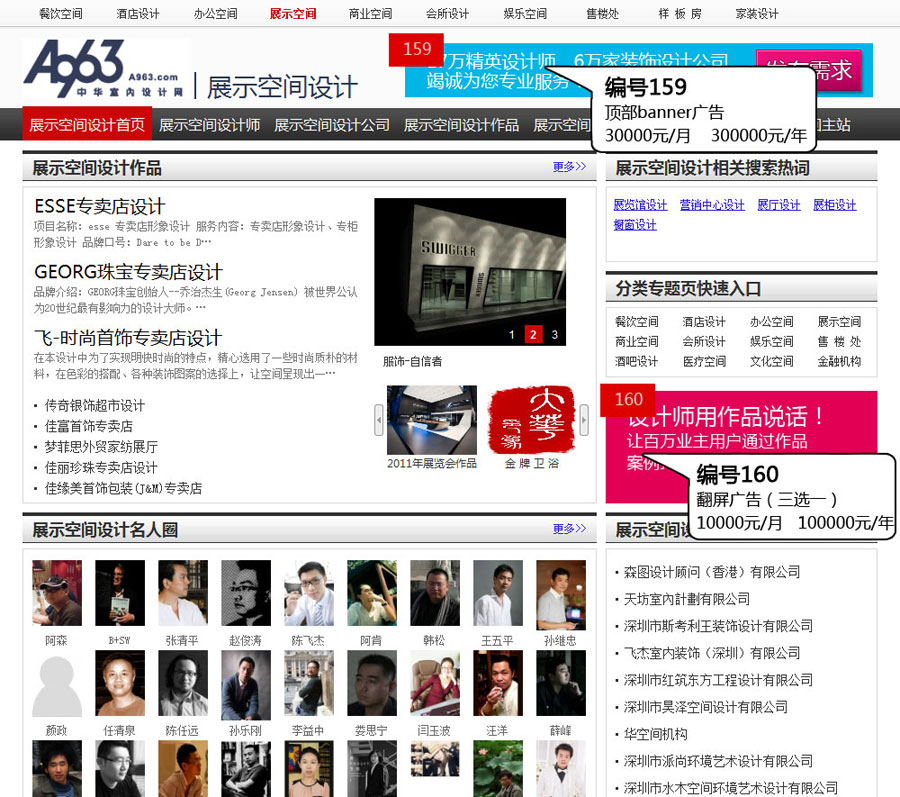Image resolution: width=900 pixels, height=797 pixels.
Task: Open 森图设计顾问（香港）有限公司 company link
Action: 712,571
